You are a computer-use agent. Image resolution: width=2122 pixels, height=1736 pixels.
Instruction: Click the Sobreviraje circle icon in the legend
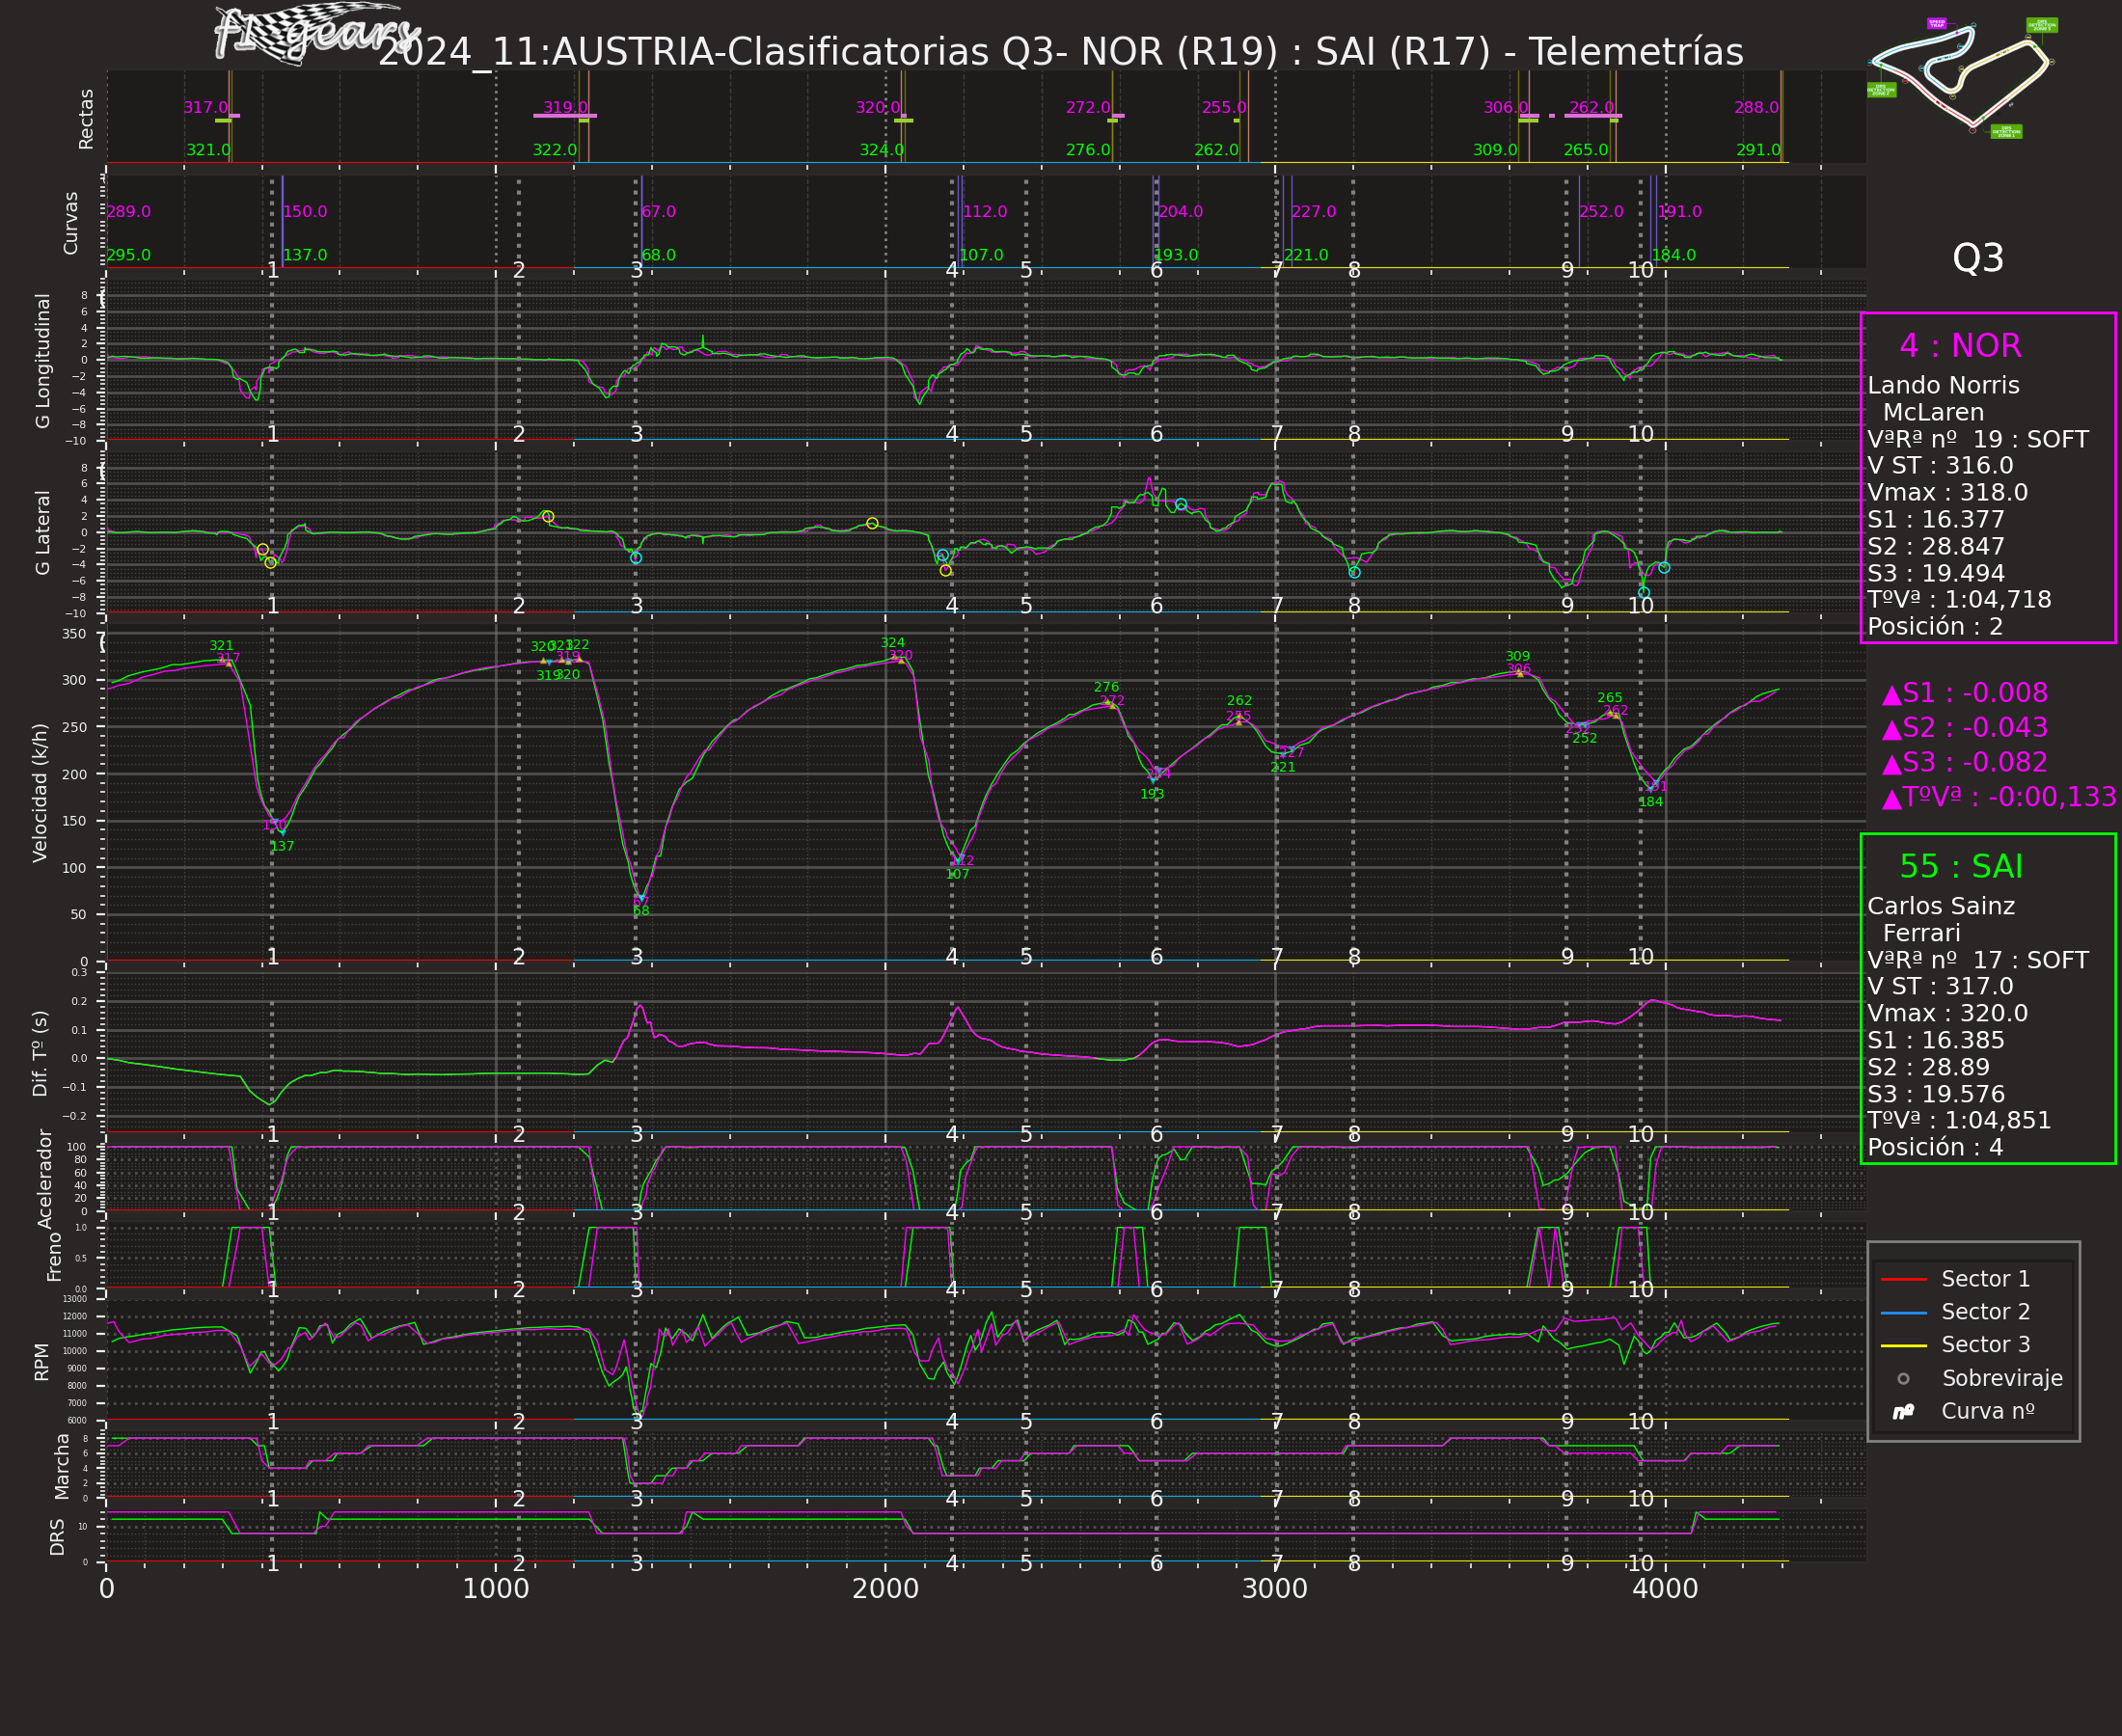click(1903, 1379)
